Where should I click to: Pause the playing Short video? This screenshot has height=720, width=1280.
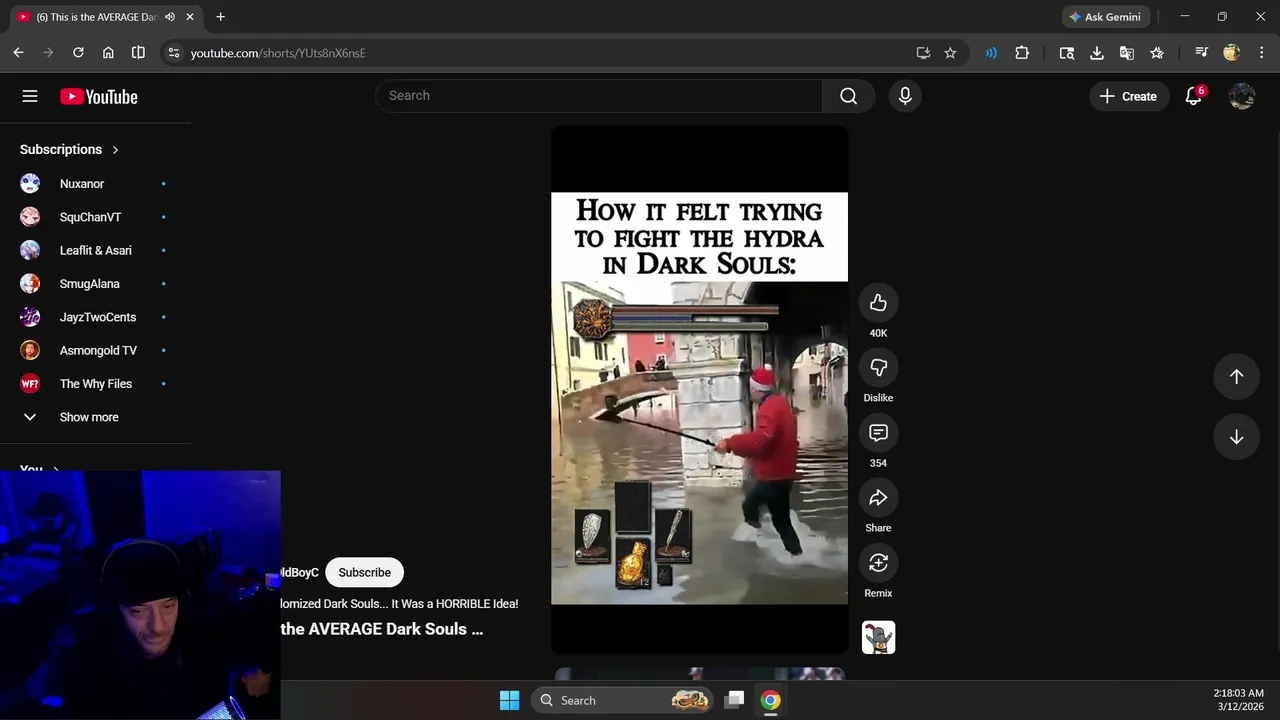[699, 390]
